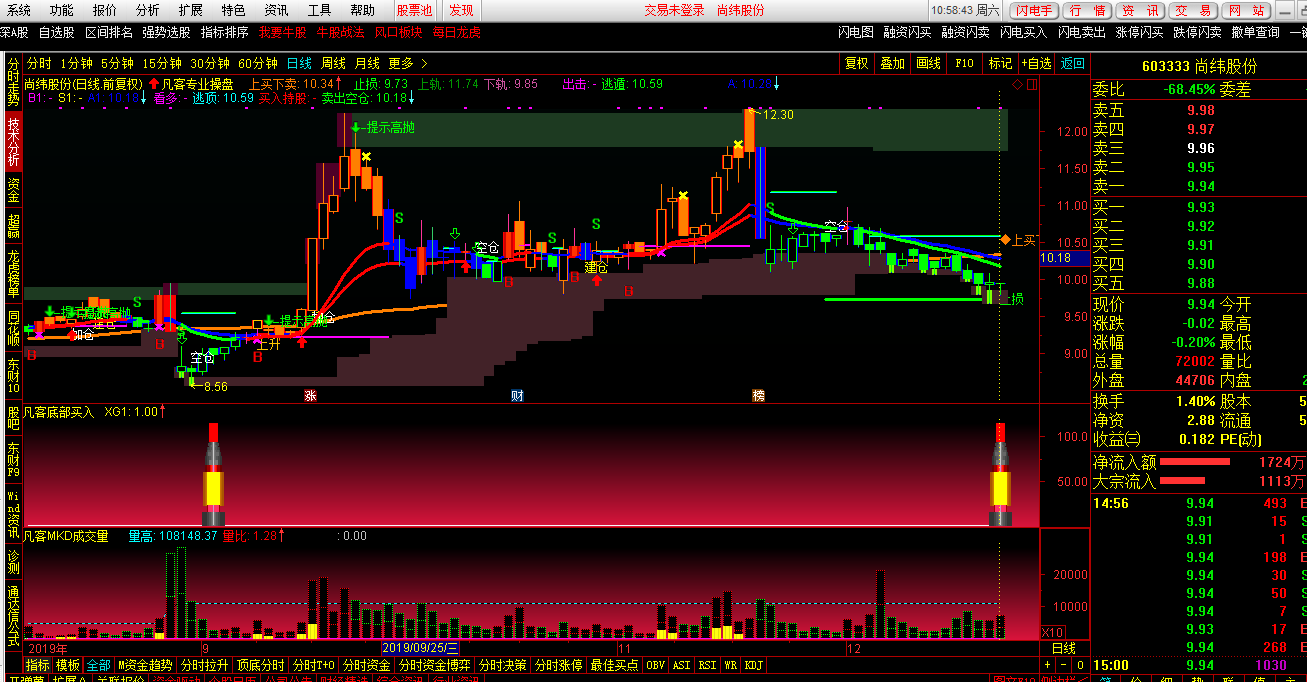Click the split-pane icon above the chart
This screenshot has width=1307, height=682.
[1032, 85]
